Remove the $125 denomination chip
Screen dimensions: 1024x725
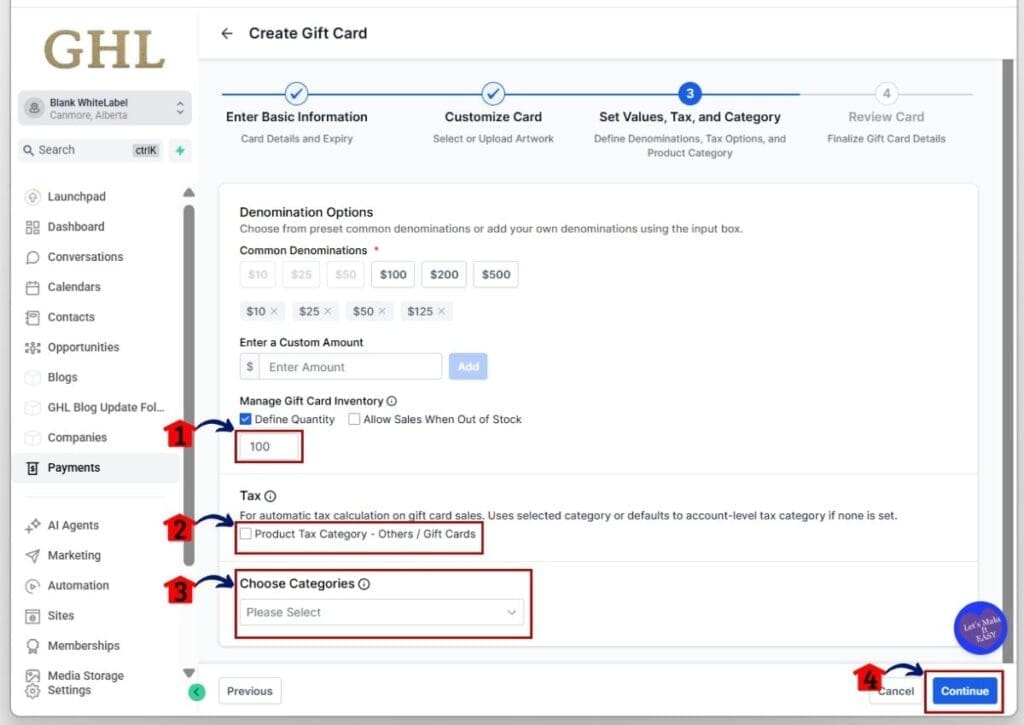pyautogui.click(x=441, y=312)
